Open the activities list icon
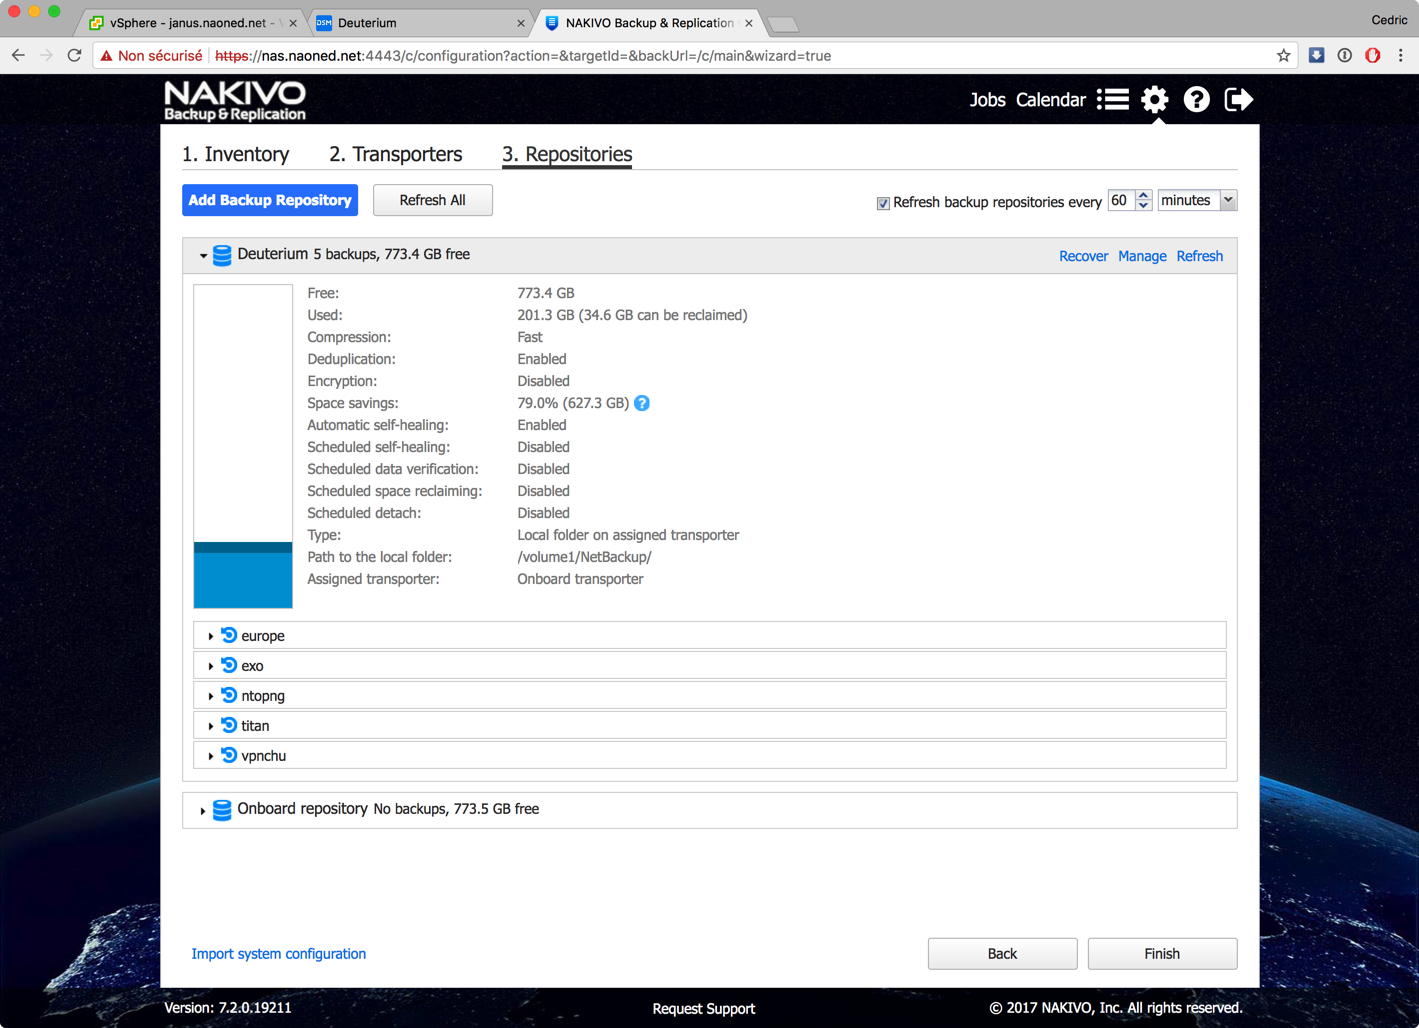The image size is (1419, 1028). (x=1113, y=99)
